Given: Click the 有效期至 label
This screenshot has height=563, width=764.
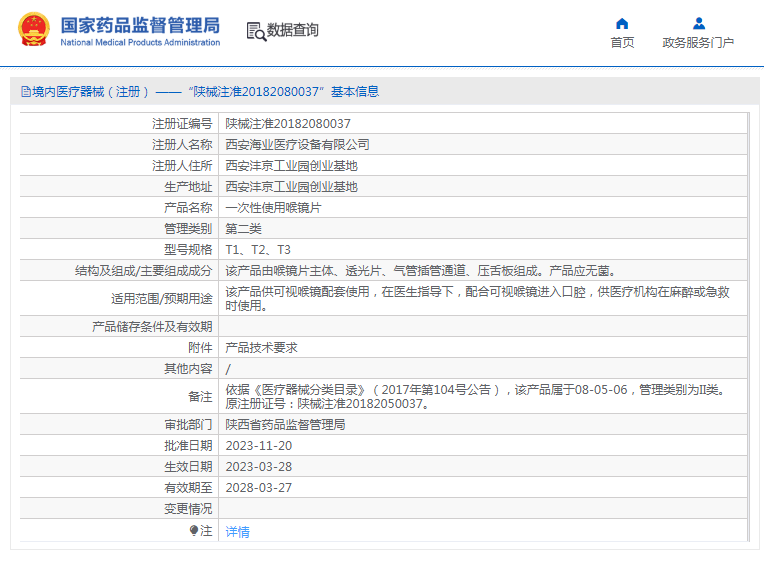Looking at the screenshot, I should coord(188,487).
